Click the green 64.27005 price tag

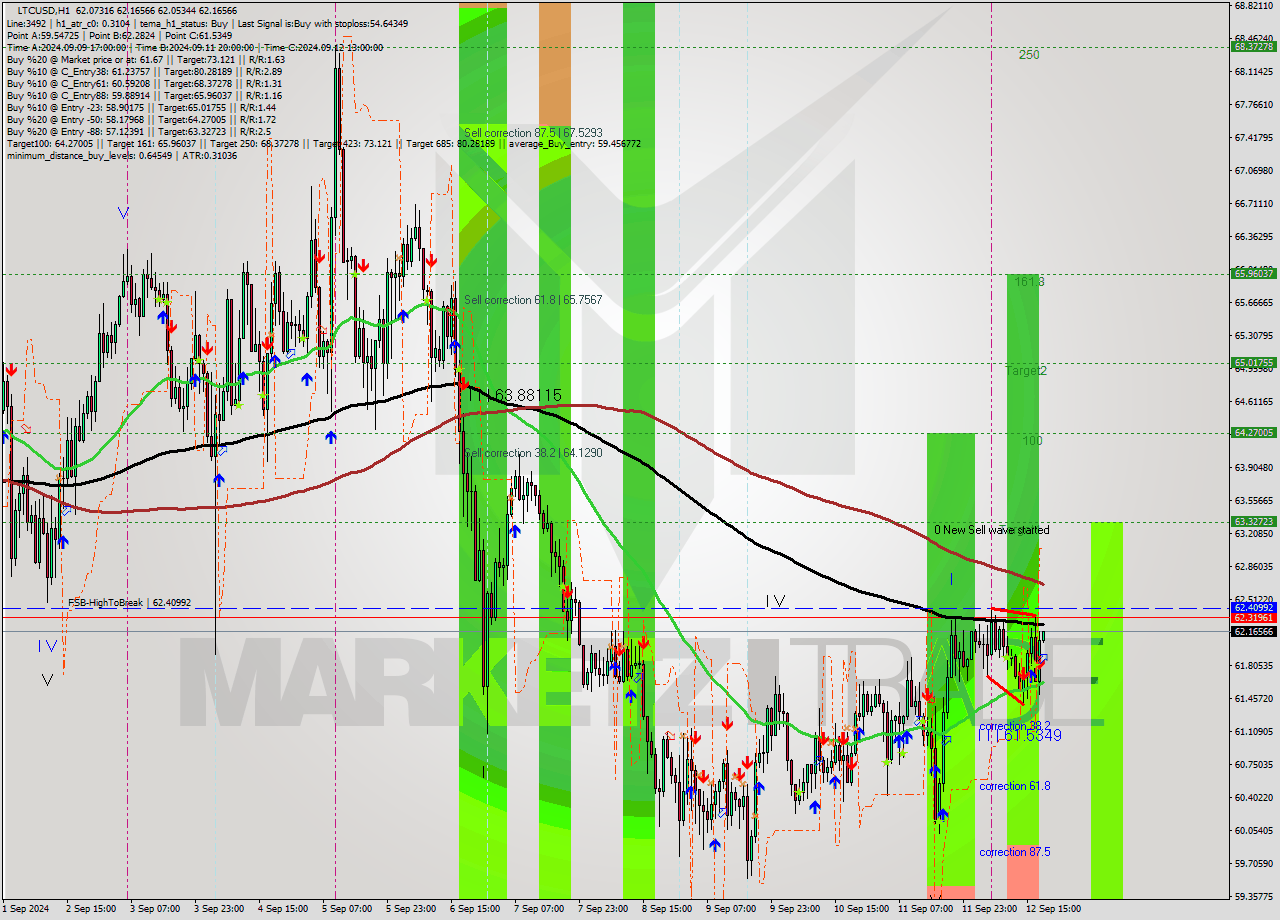pos(1253,433)
